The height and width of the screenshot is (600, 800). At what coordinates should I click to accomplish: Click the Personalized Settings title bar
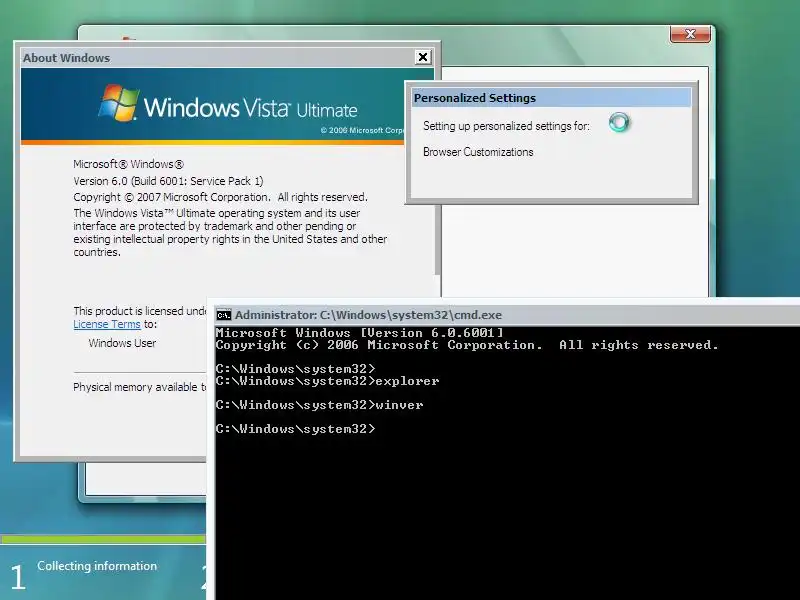[x=551, y=97]
